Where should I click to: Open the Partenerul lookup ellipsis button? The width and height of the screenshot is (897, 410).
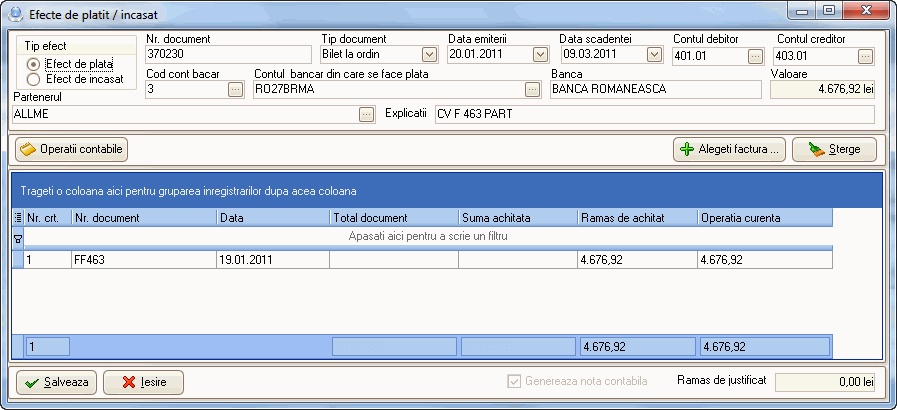click(366, 114)
